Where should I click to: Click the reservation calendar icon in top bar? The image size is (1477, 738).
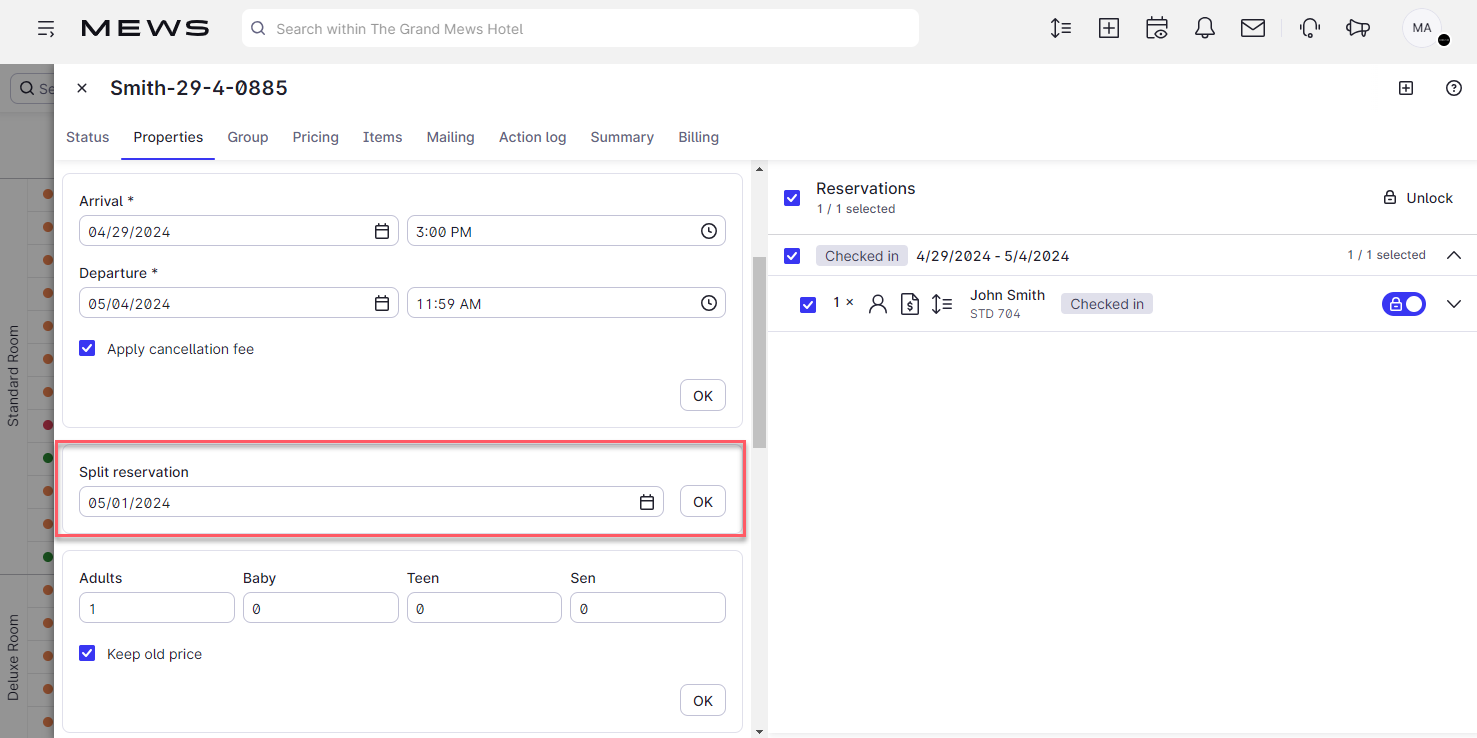pyautogui.click(x=1157, y=29)
